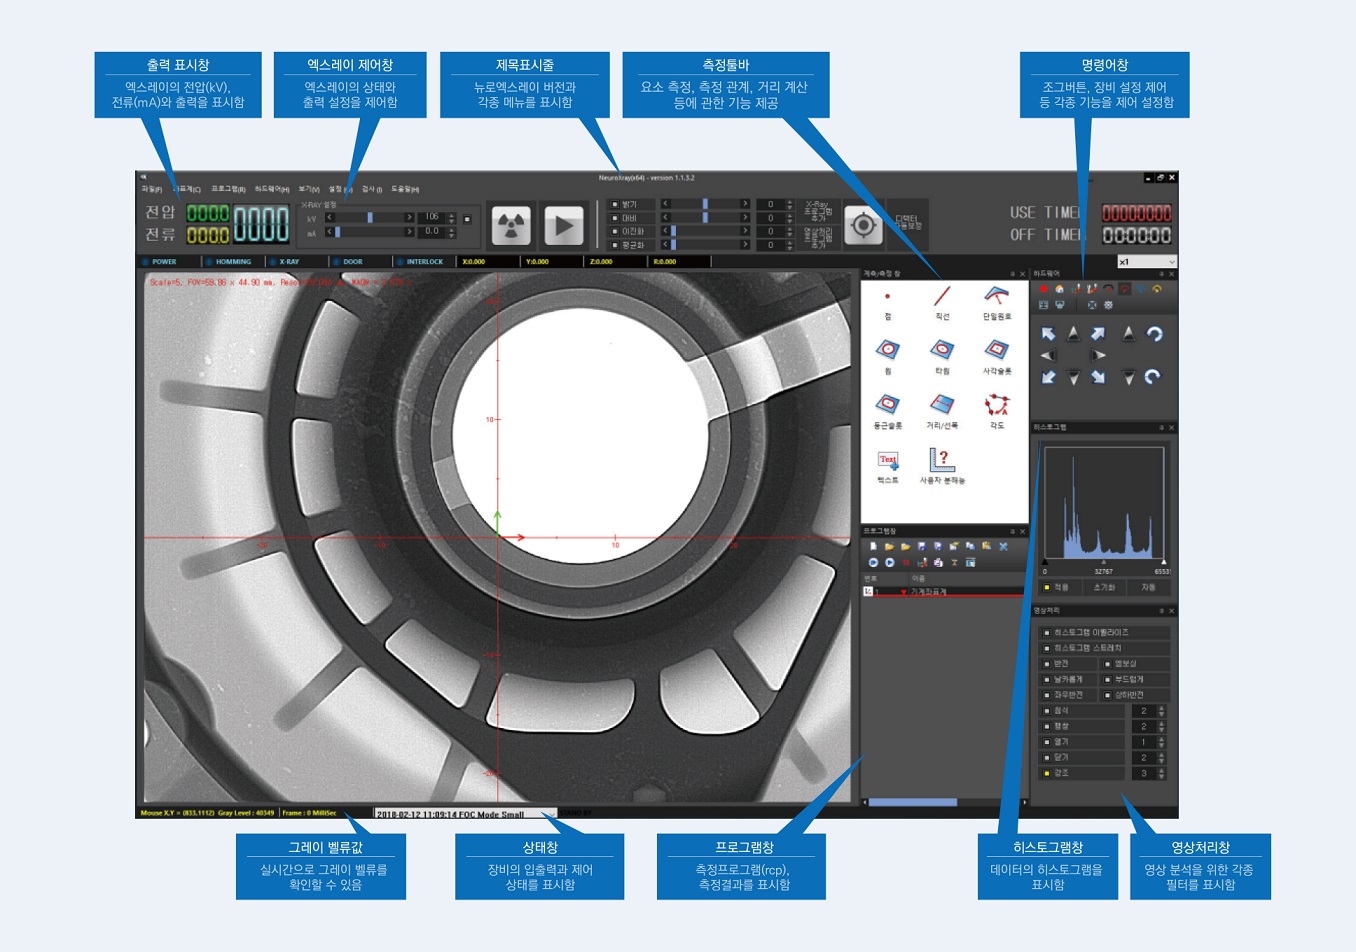Open the 파일(F) menu
Viewport: 1356px width, 952px height.
point(152,189)
